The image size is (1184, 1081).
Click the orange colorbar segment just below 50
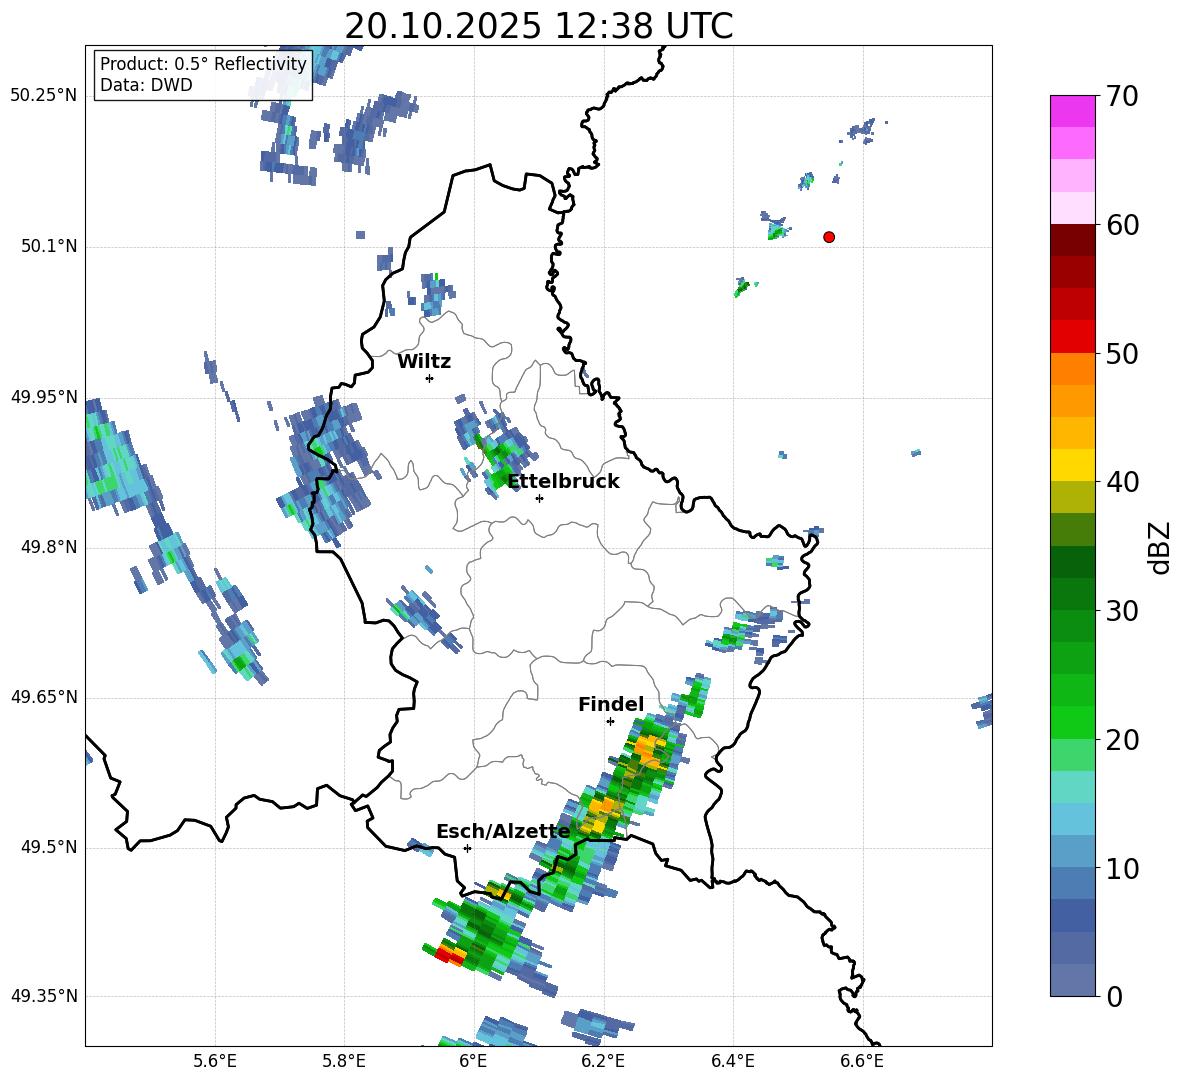pos(1072,369)
